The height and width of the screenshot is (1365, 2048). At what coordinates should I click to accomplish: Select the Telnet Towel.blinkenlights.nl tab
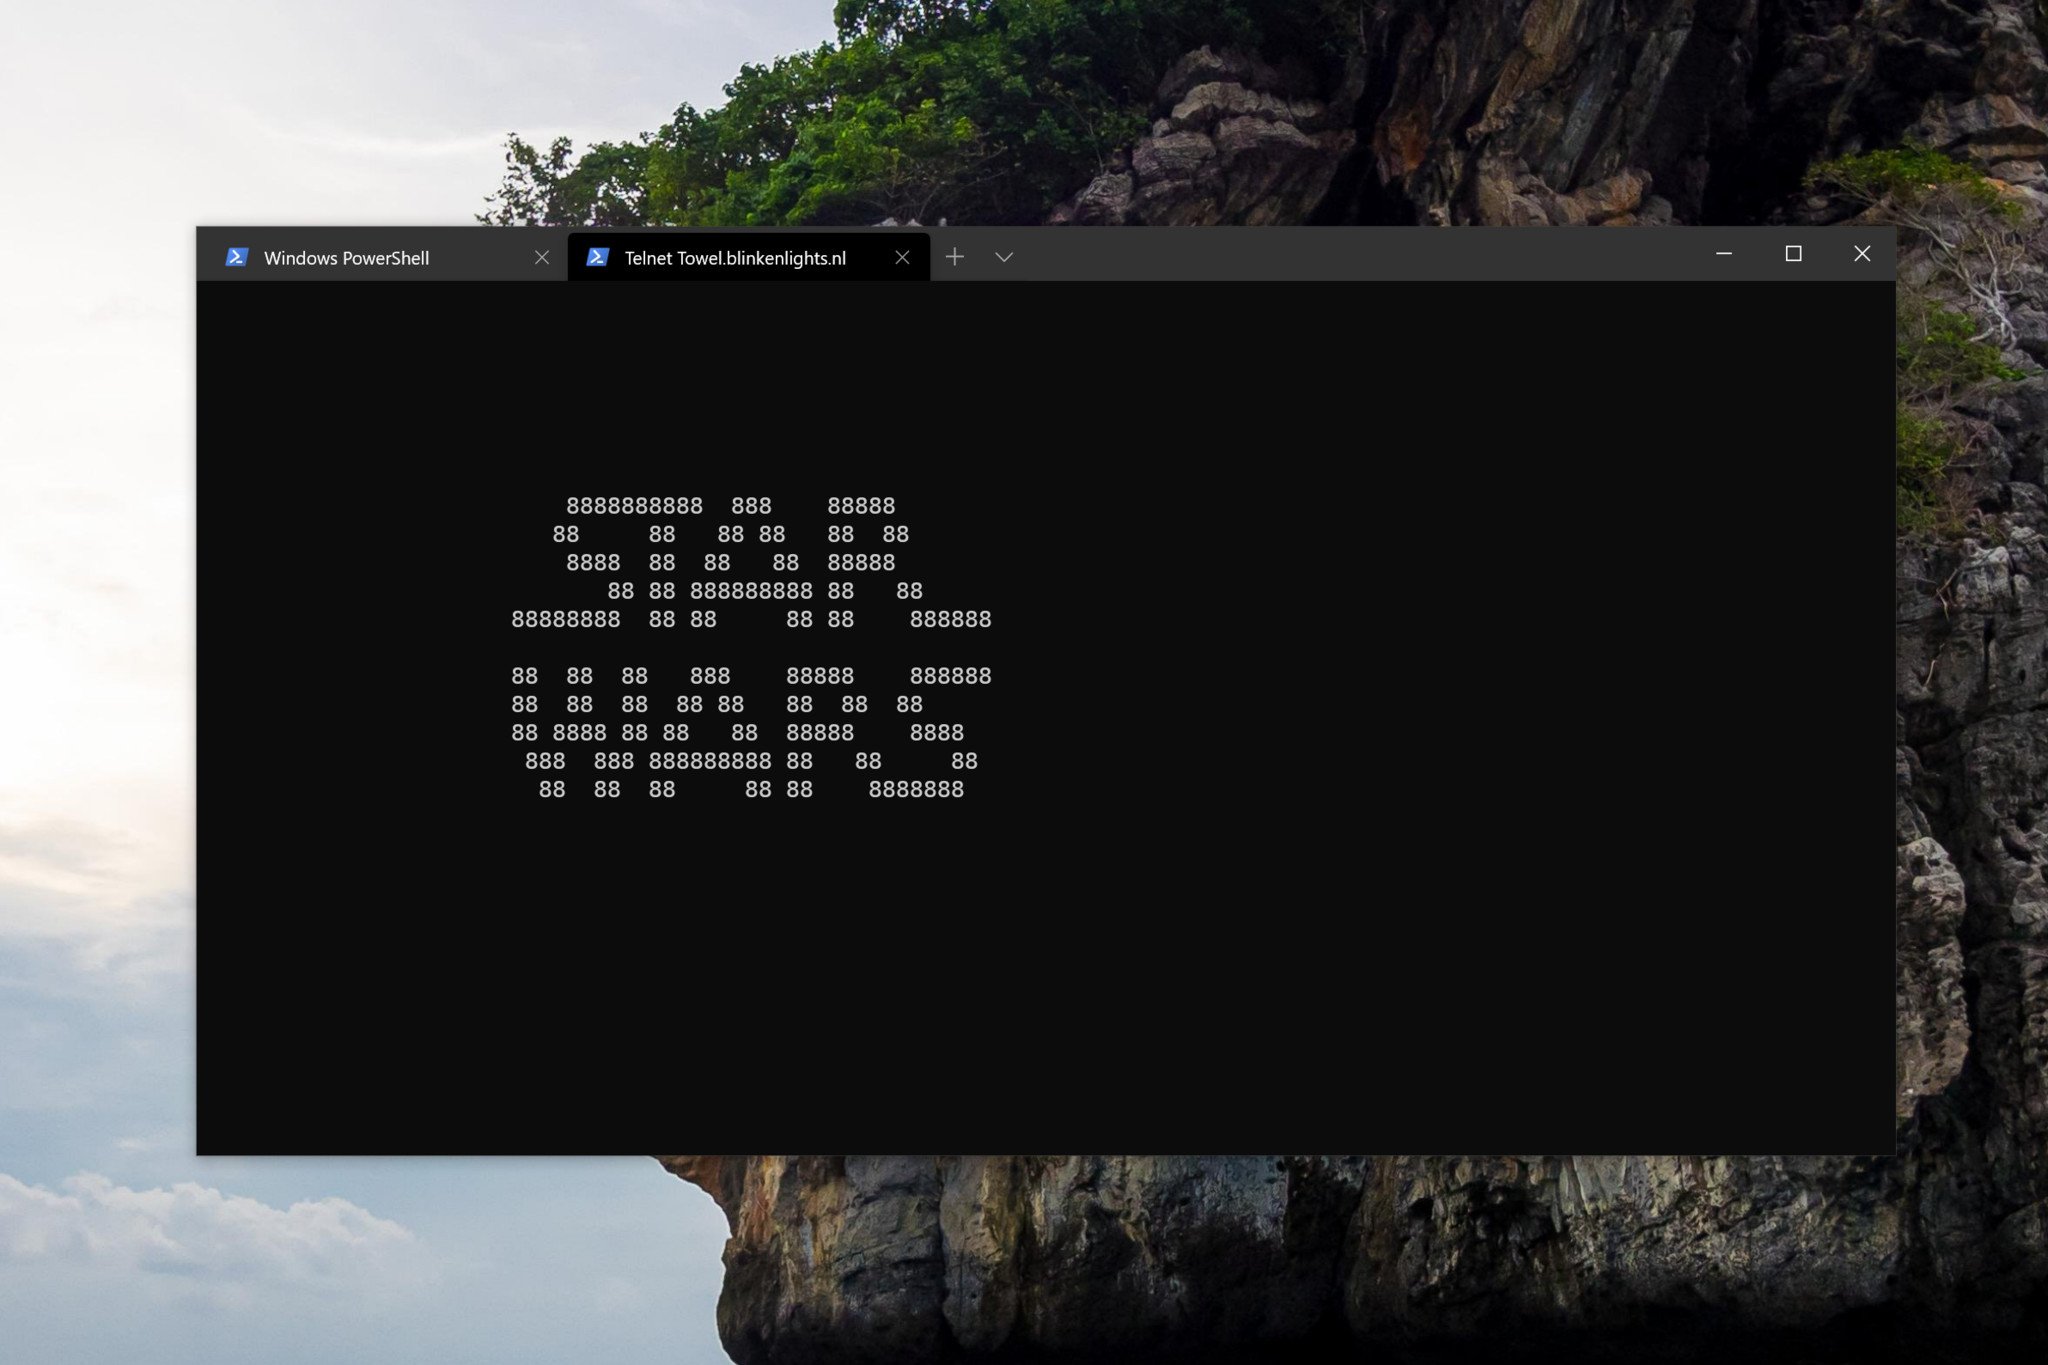coord(735,258)
